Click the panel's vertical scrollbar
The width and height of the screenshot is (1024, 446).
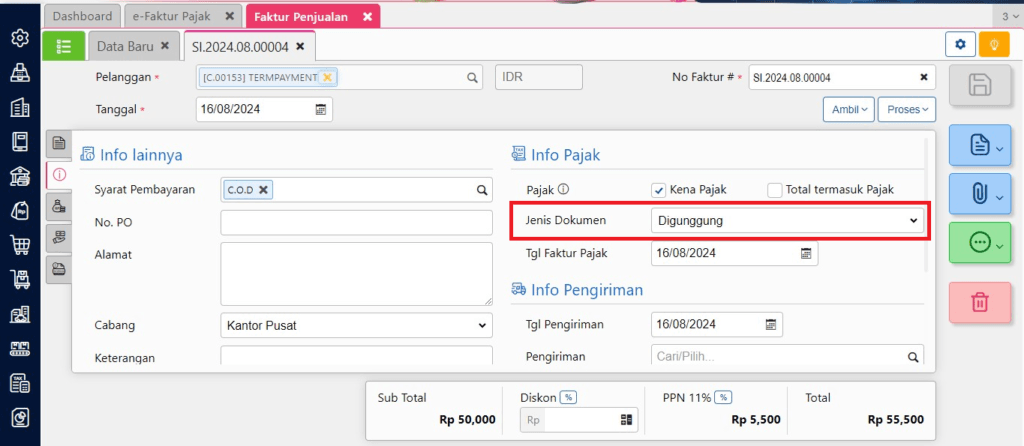point(925,204)
